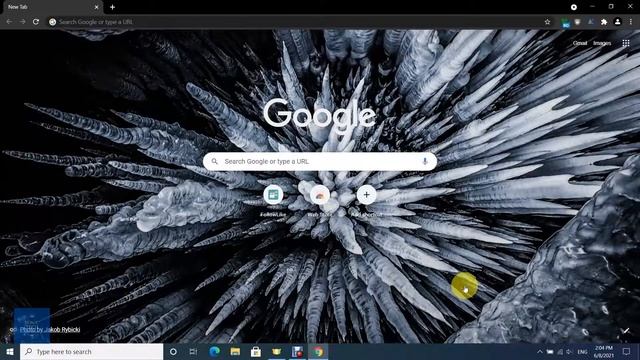Bookmark this tab with the star icon
This screenshot has width=640, height=360.
(547, 22)
